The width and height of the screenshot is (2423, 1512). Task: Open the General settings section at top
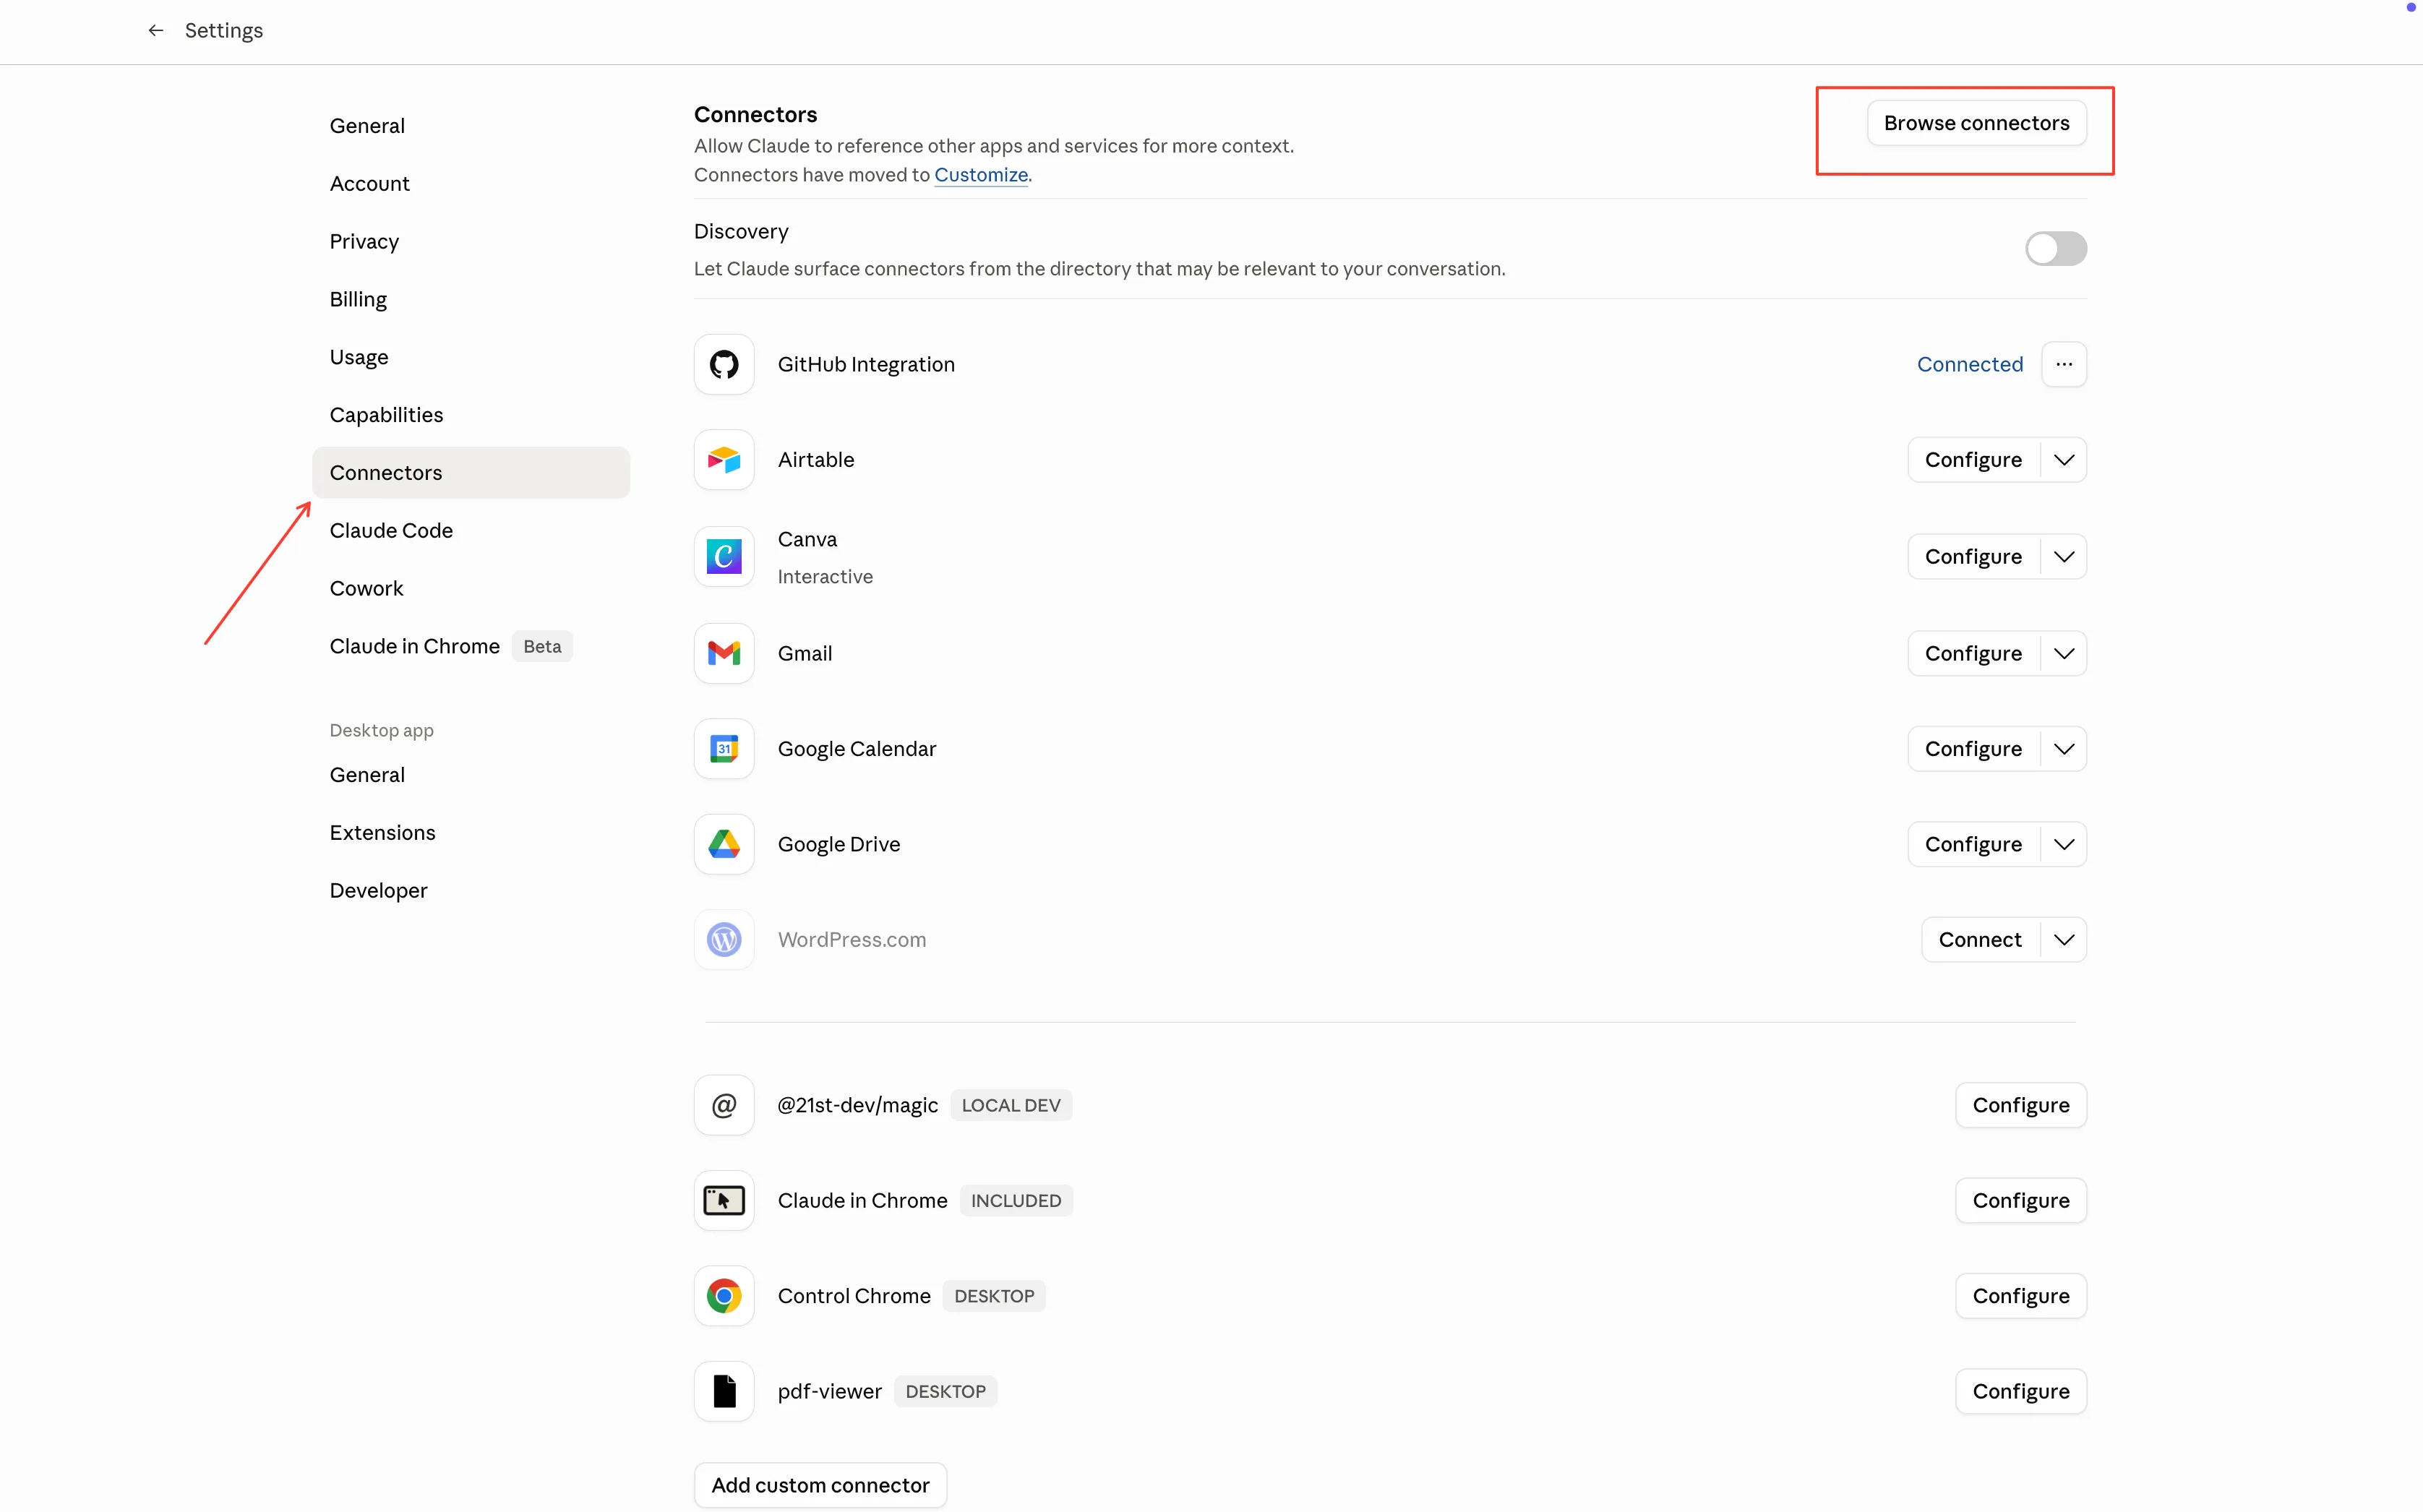471,126
